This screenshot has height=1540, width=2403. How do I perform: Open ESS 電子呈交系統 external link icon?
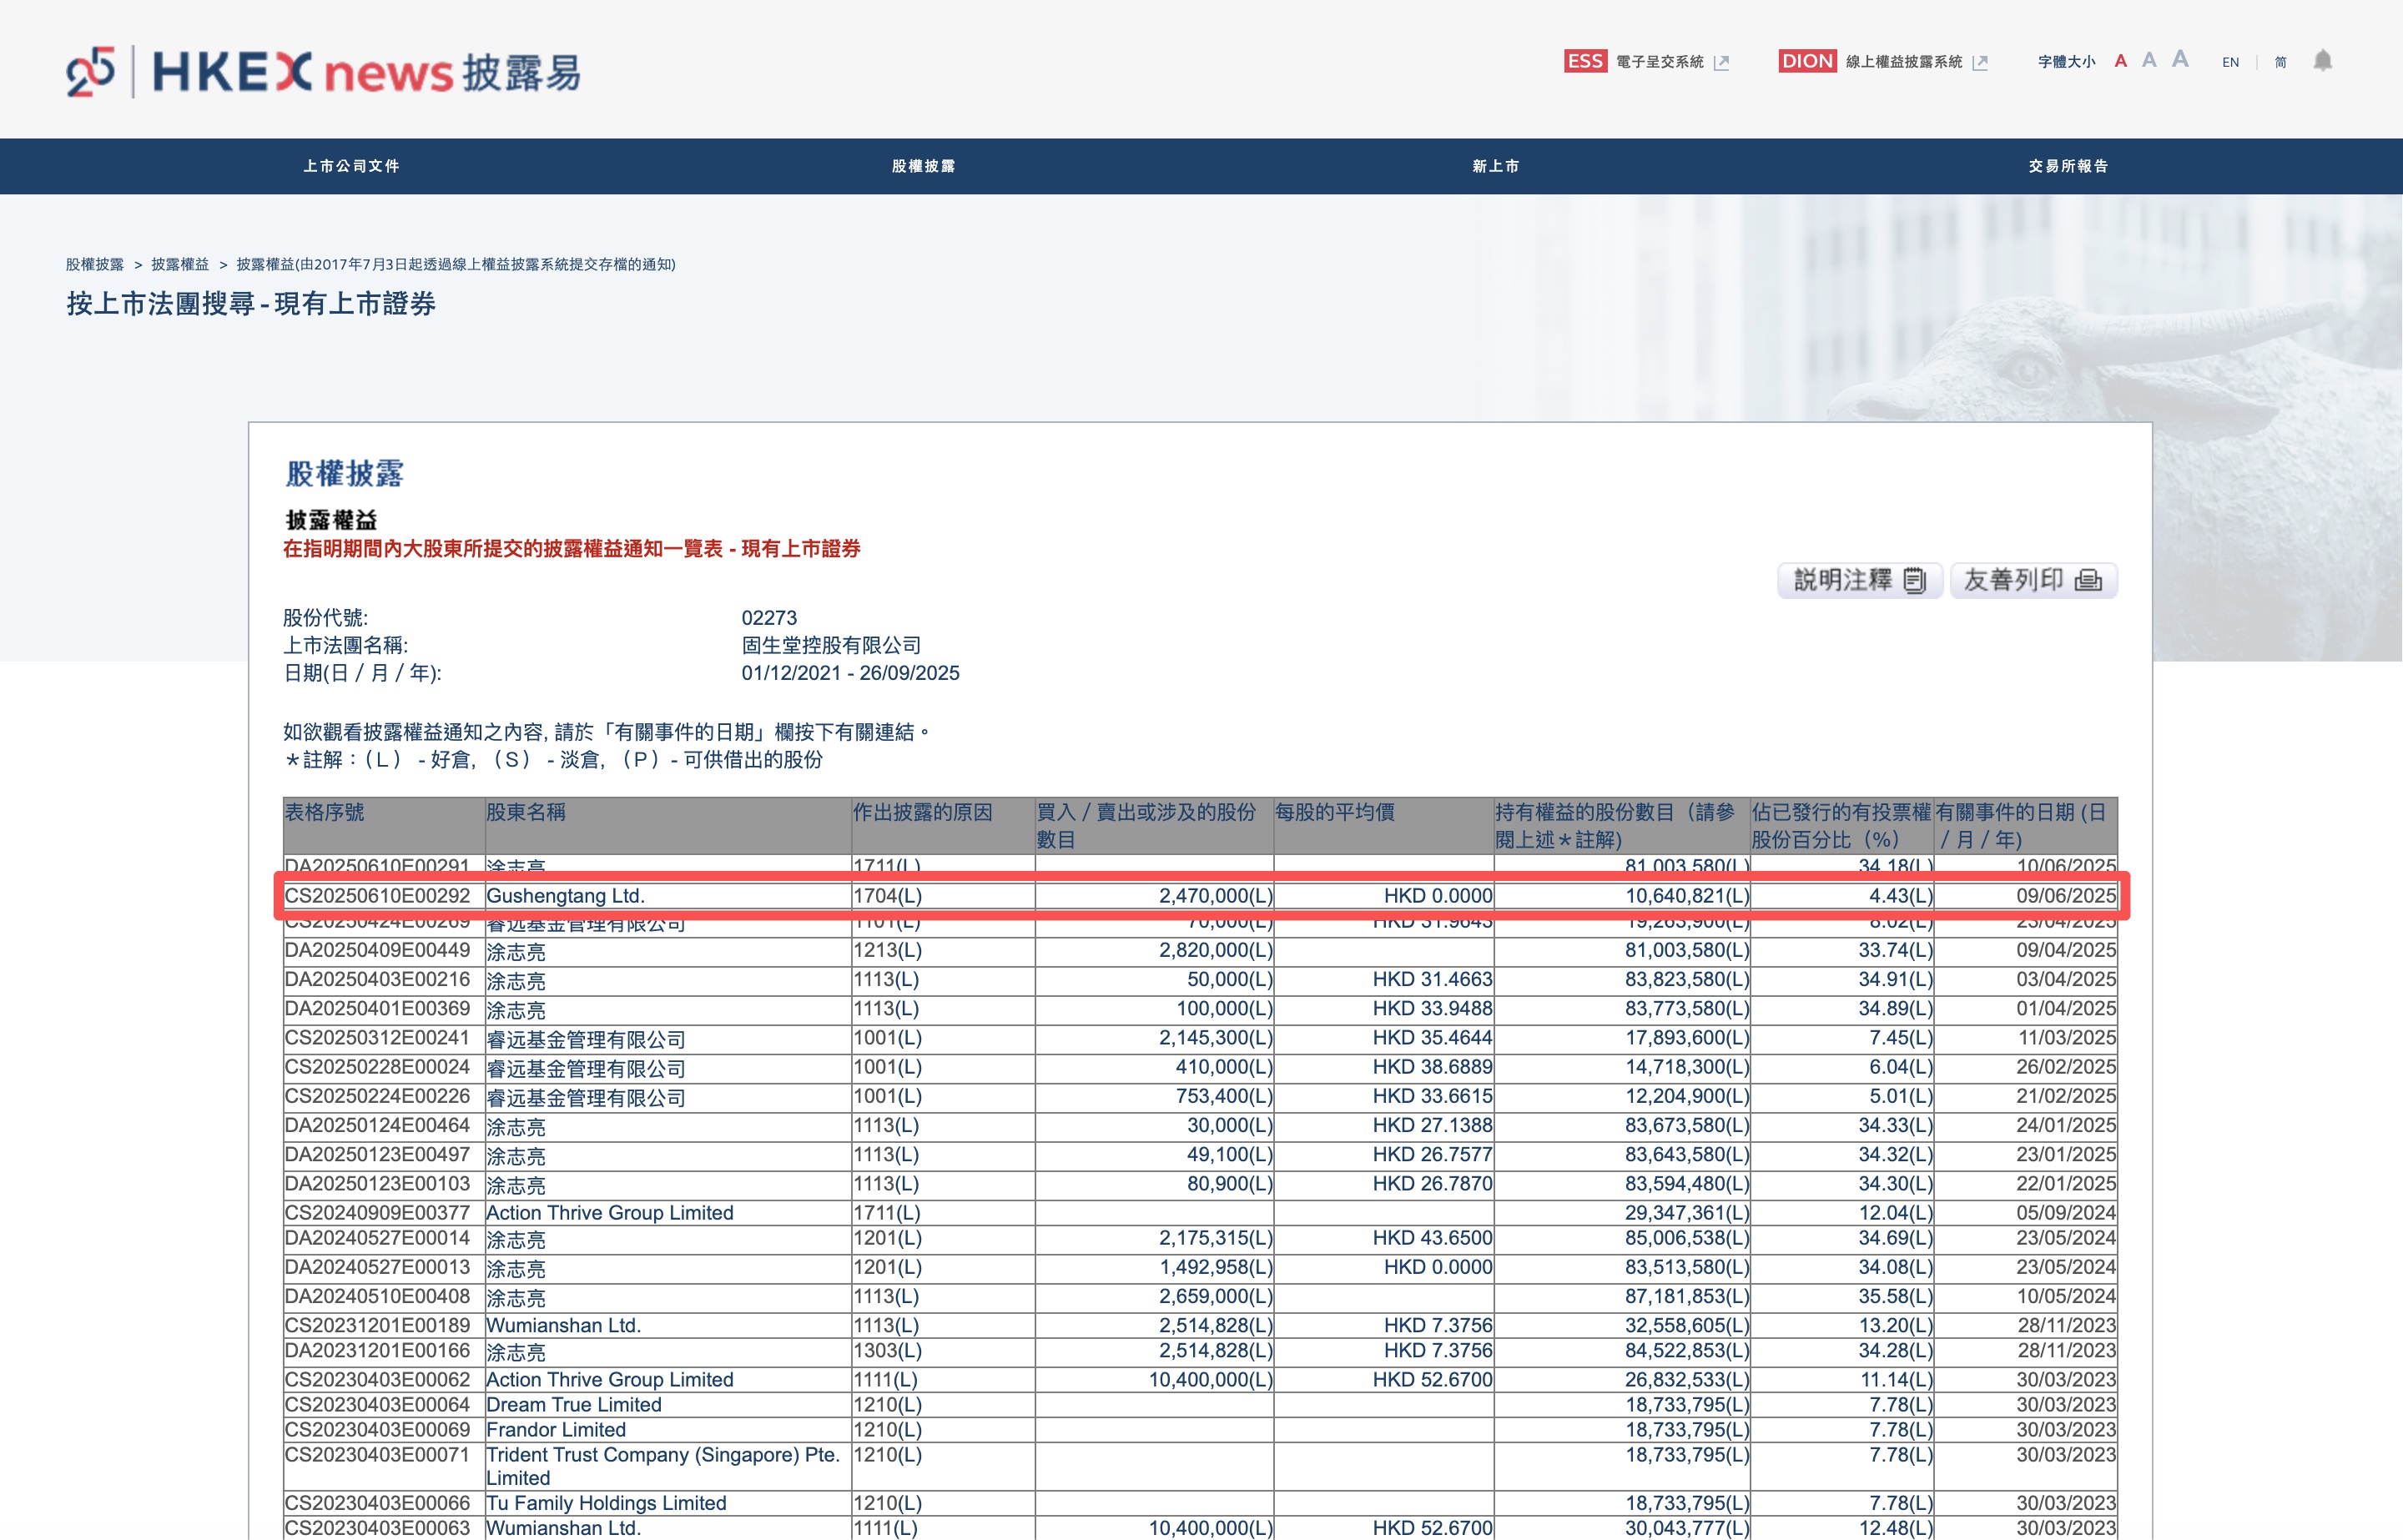click(x=1721, y=63)
